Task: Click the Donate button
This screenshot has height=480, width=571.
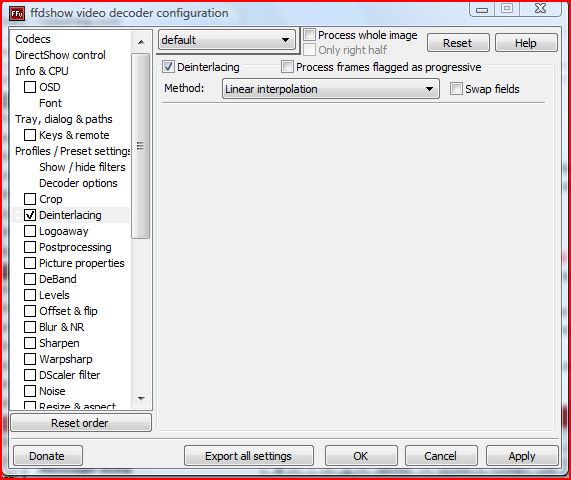Action: coord(47,456)
